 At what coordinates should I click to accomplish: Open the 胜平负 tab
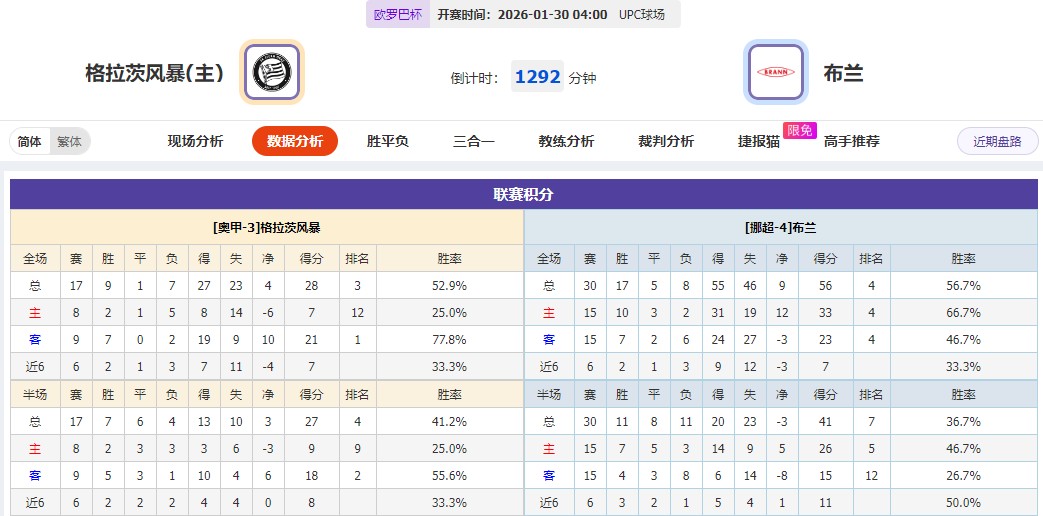tap(387, 141)
